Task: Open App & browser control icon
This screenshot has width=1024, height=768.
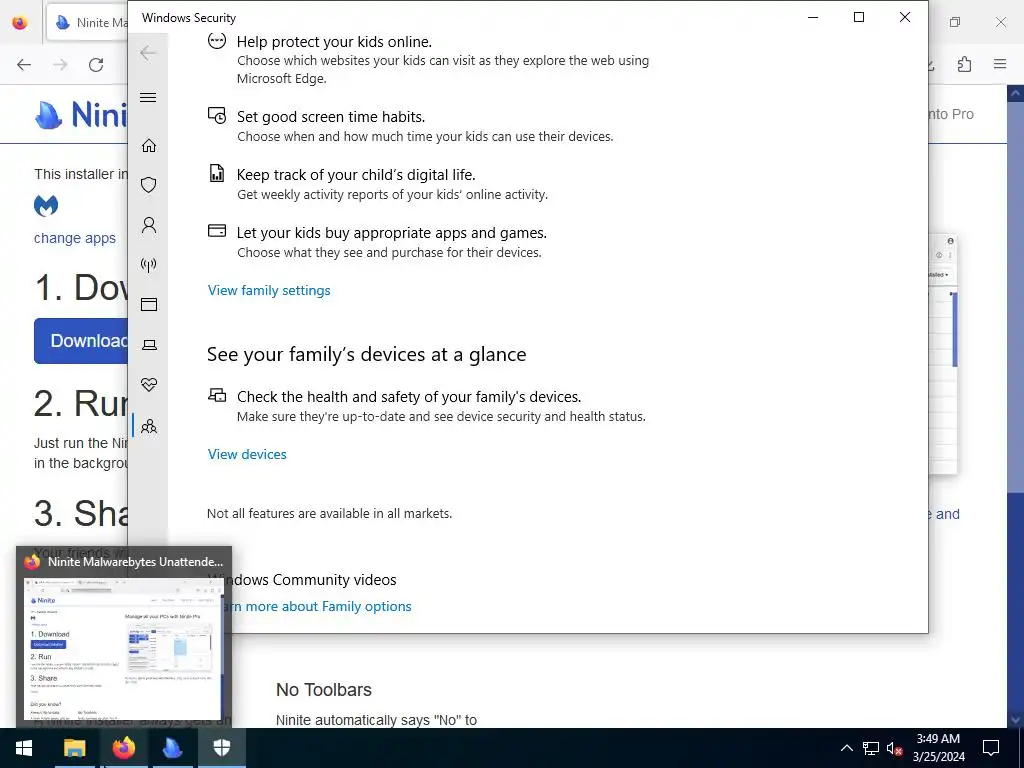Action: (149, 304)
